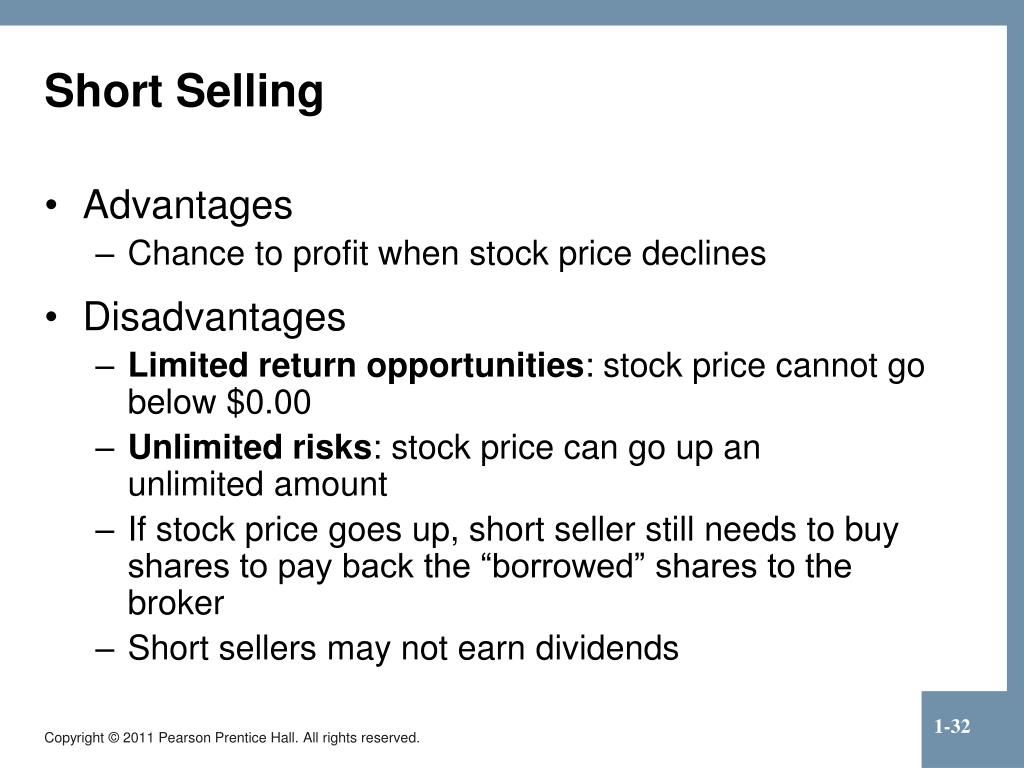Viewport: 1024px width, 768px height.
Task: Click the word broker
Action: click(x=176, y=603)
